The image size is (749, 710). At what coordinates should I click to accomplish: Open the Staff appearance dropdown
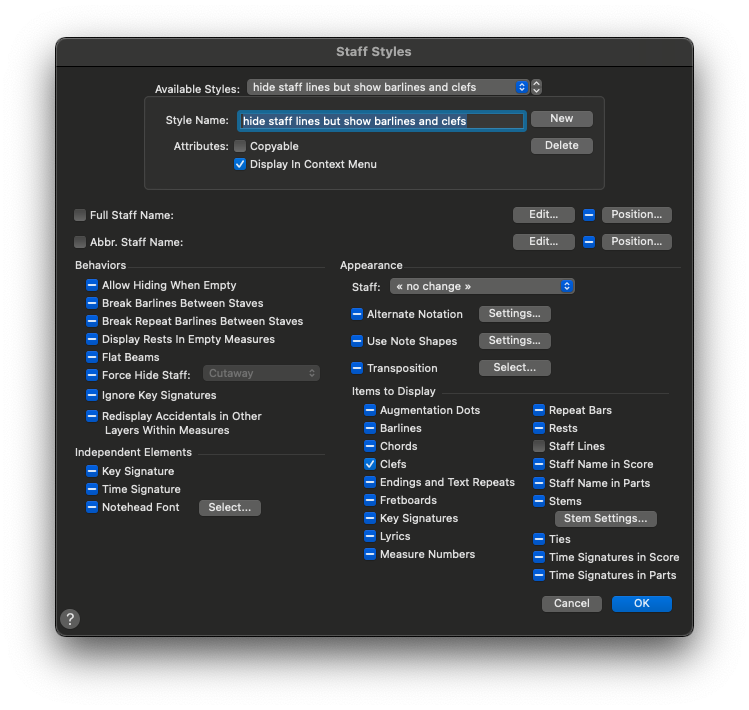click(x=482, y=286)
